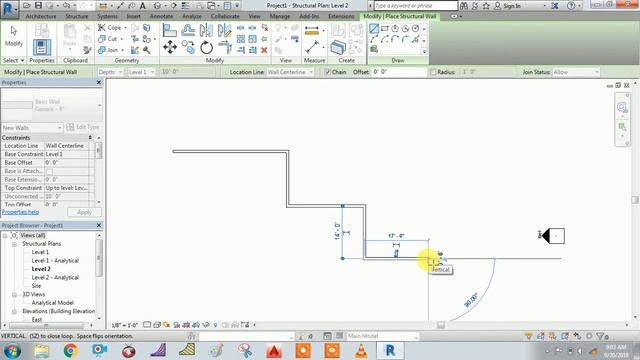Open the Join Status Allow dropdown
Image resolution: width=640 pixels, height=360 pixels.
point(576,72)
